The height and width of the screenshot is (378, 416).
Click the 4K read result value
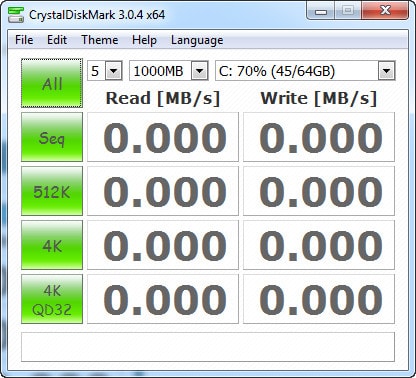click(163, 245)
